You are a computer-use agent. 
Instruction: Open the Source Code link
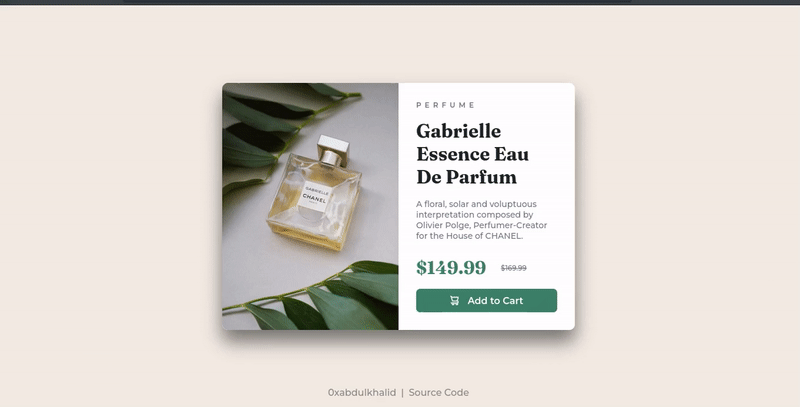(439, 393)
